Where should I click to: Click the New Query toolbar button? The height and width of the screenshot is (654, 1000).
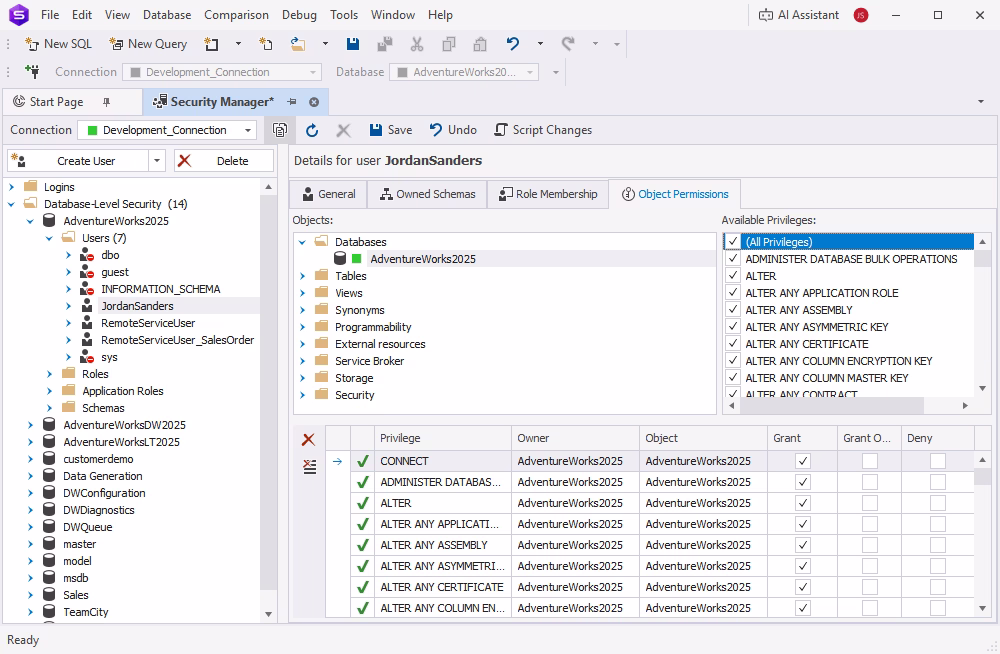pyautogui.click(x=148, y=44)
